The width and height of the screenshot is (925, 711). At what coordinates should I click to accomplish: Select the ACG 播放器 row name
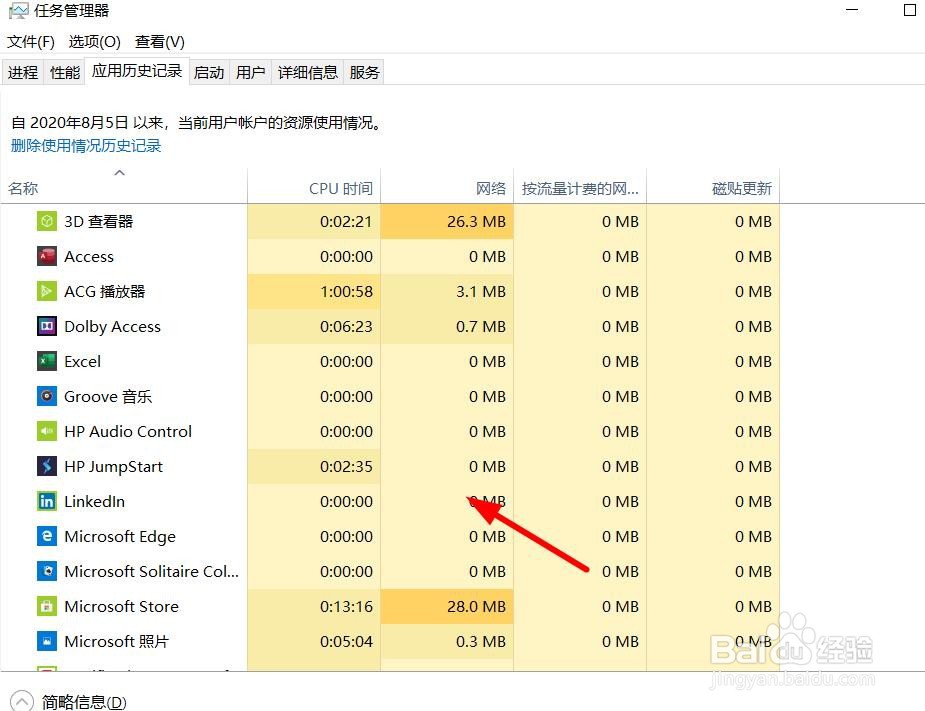pyautogui.click(x=104, y=291)
